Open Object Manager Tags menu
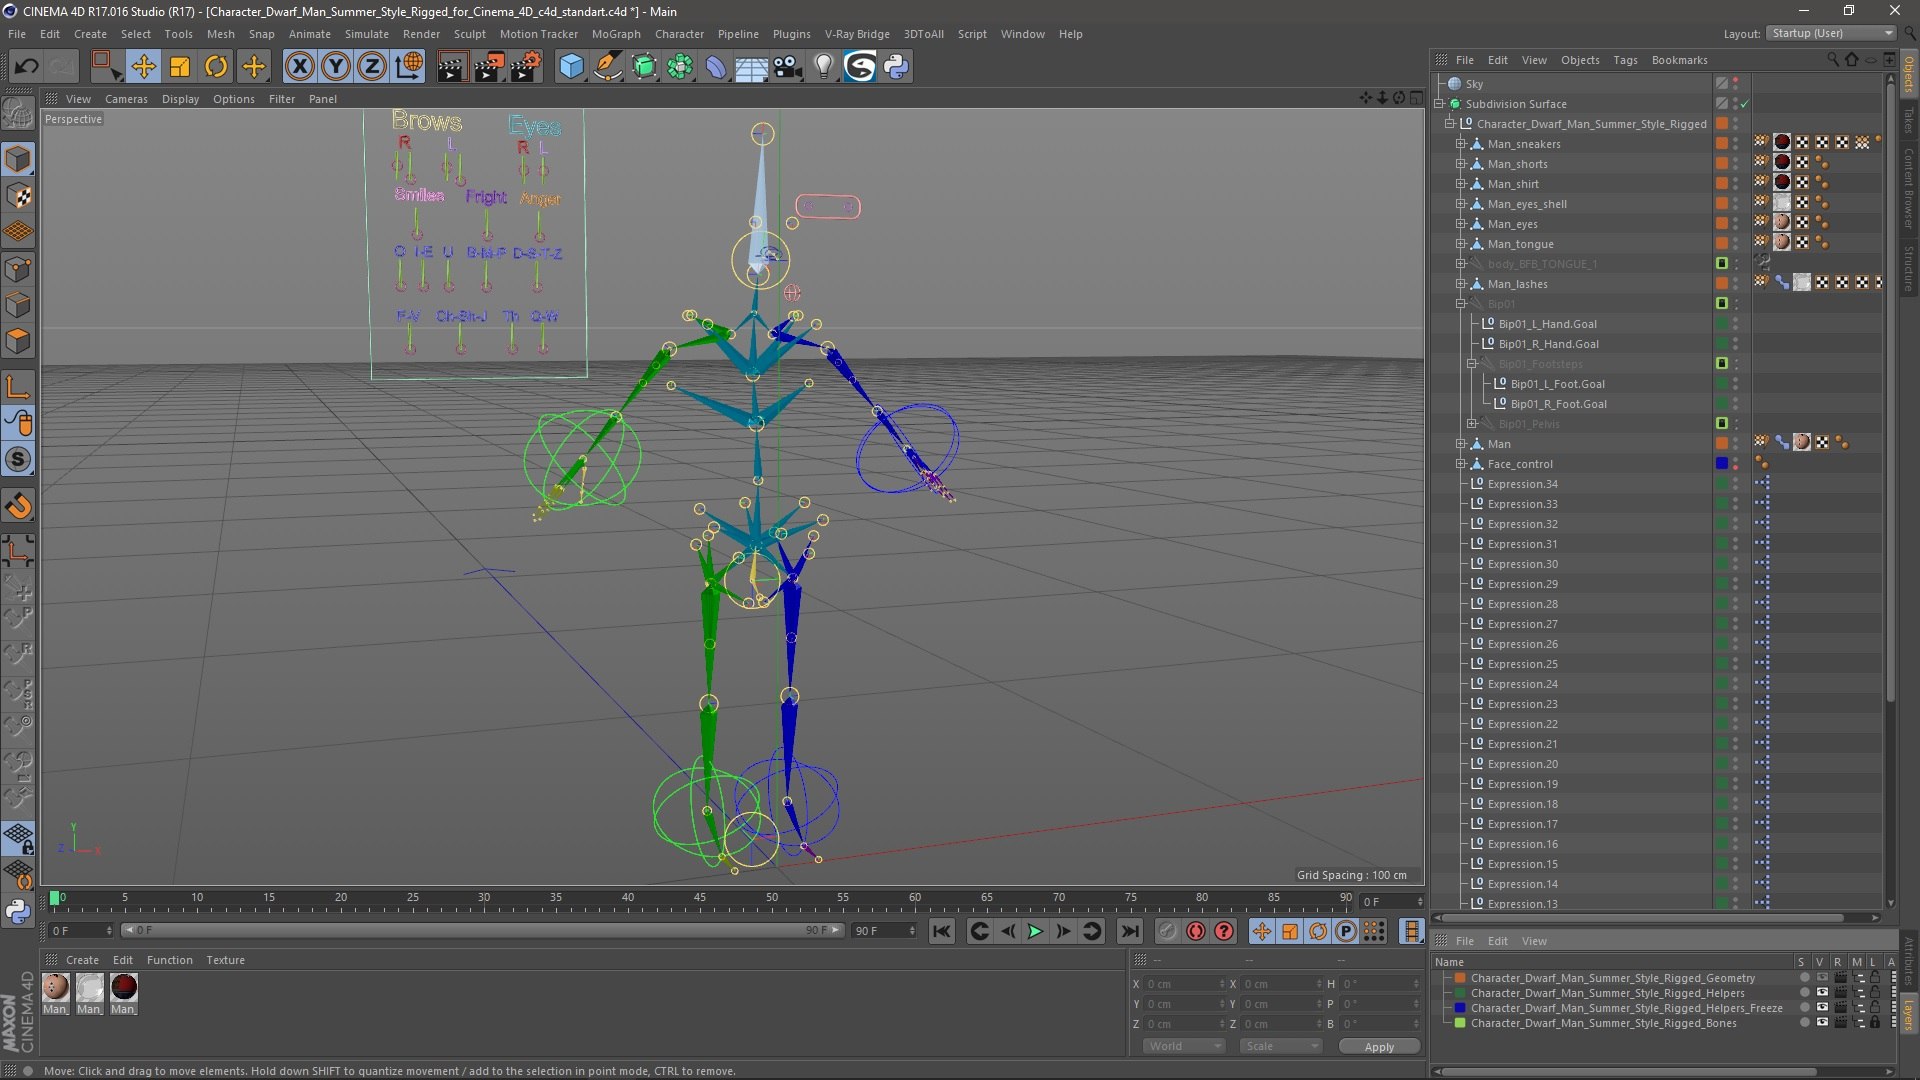The image size is (1920, 1080). pyautogui.click(x=1625, y=60)
